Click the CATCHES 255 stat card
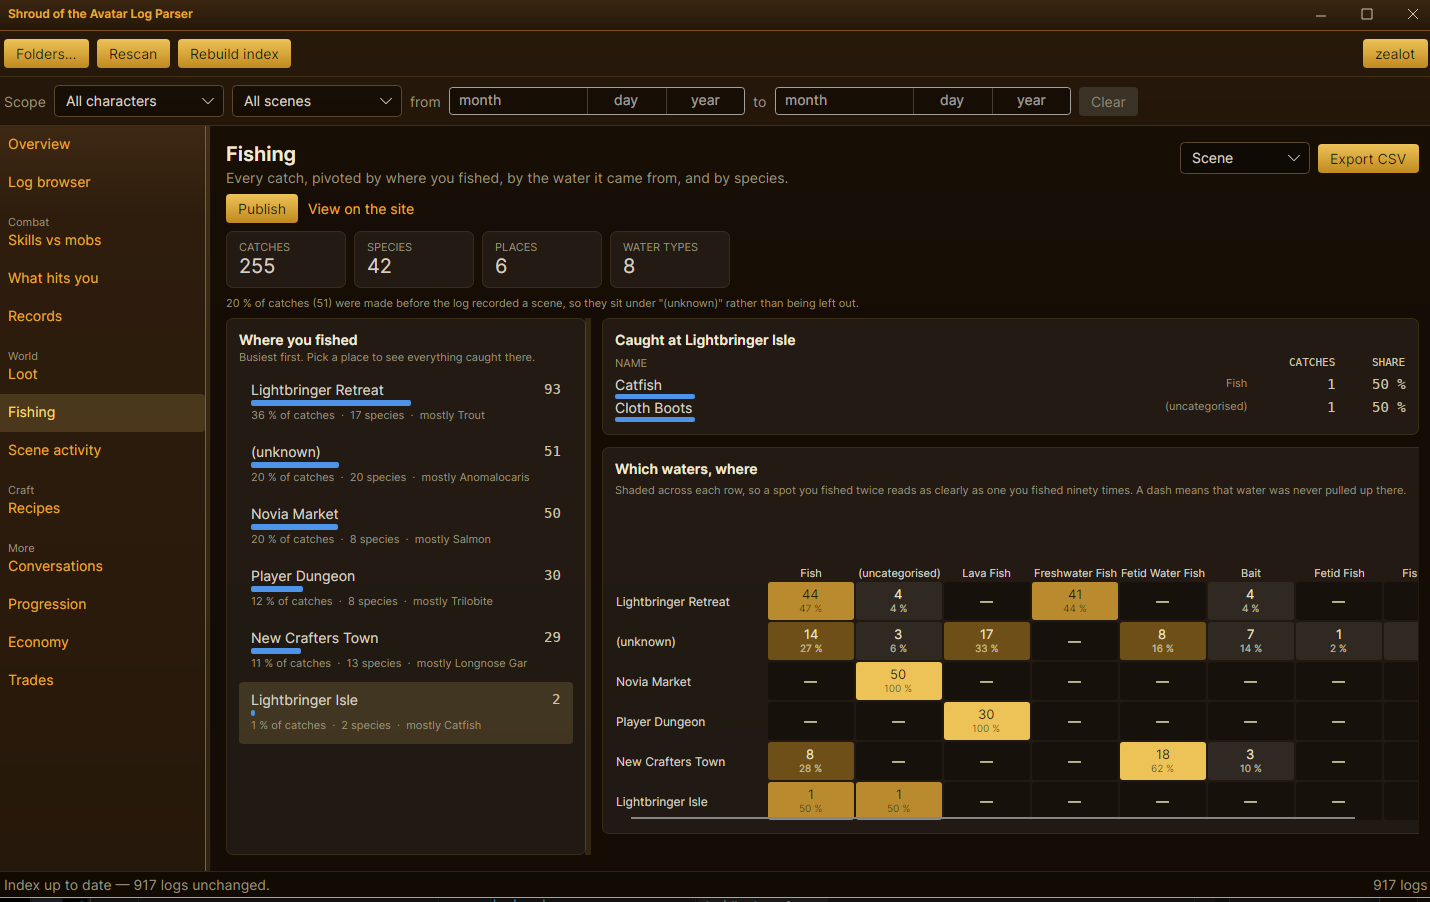This screenshot has width=1430, height=902. 286,259
